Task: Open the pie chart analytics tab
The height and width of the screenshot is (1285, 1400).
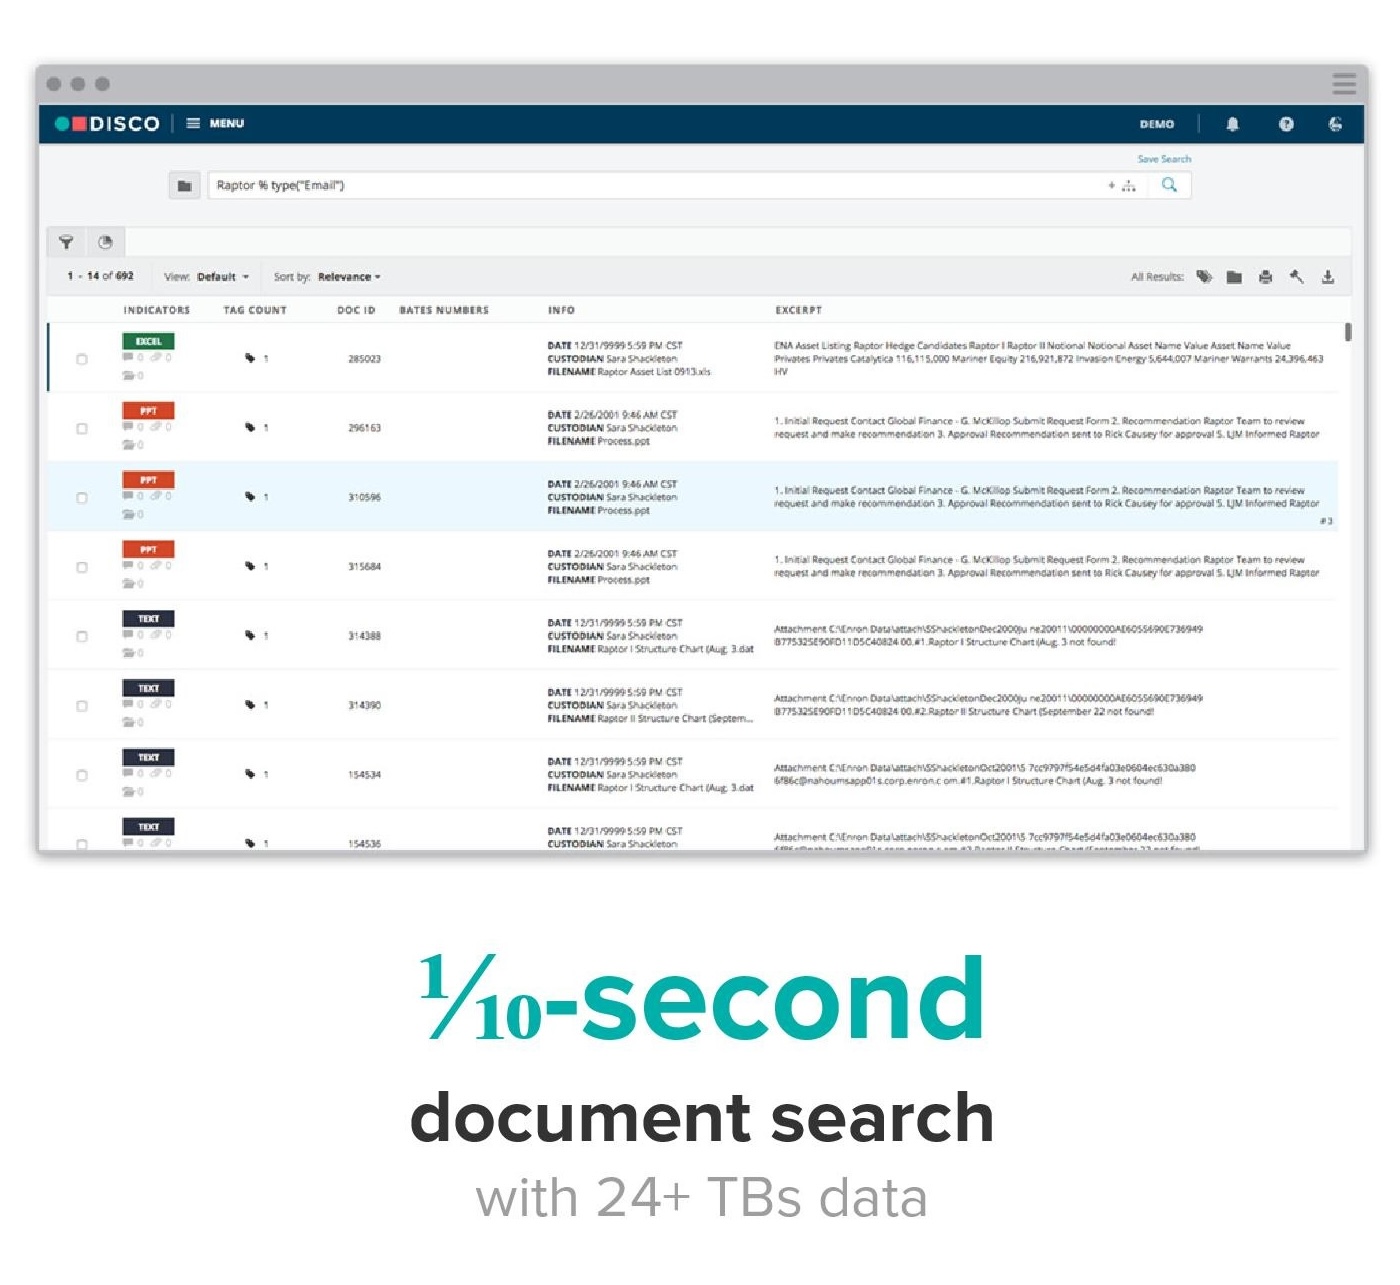Action: coord(105,242)
